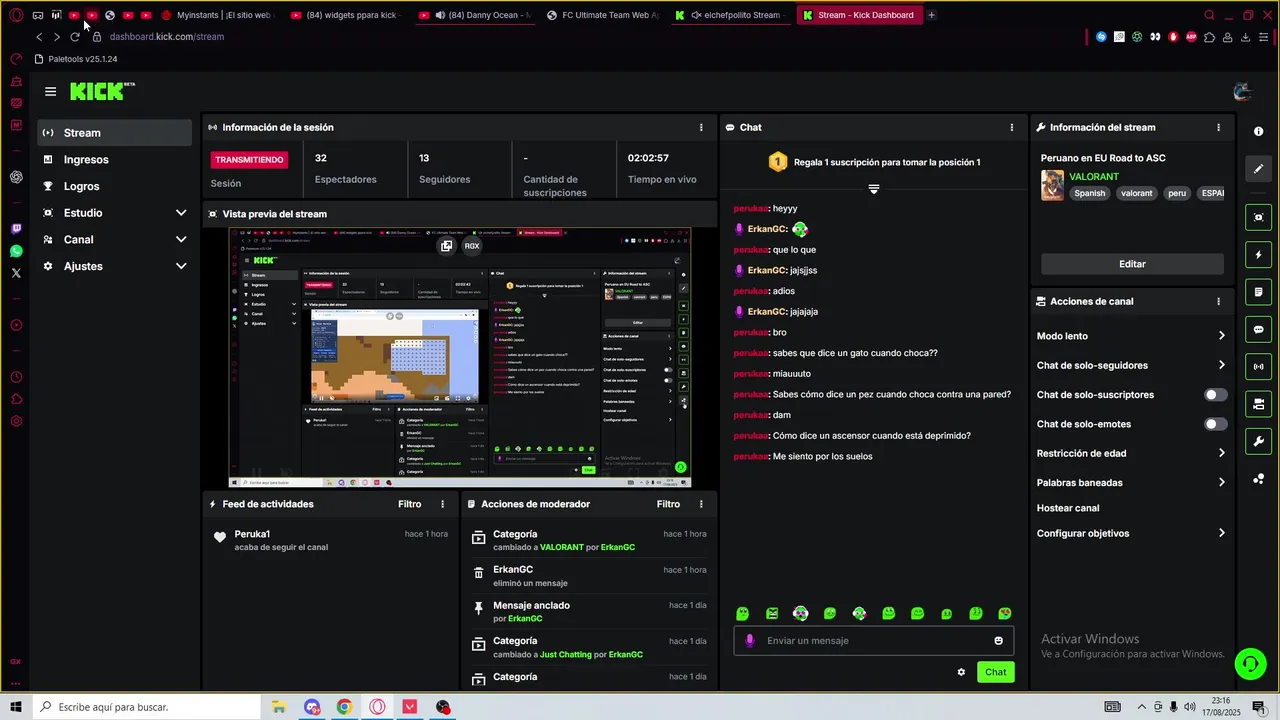Click the pencil edit icon in right sidebar
1280x720 pixels.
point(1258,169)
